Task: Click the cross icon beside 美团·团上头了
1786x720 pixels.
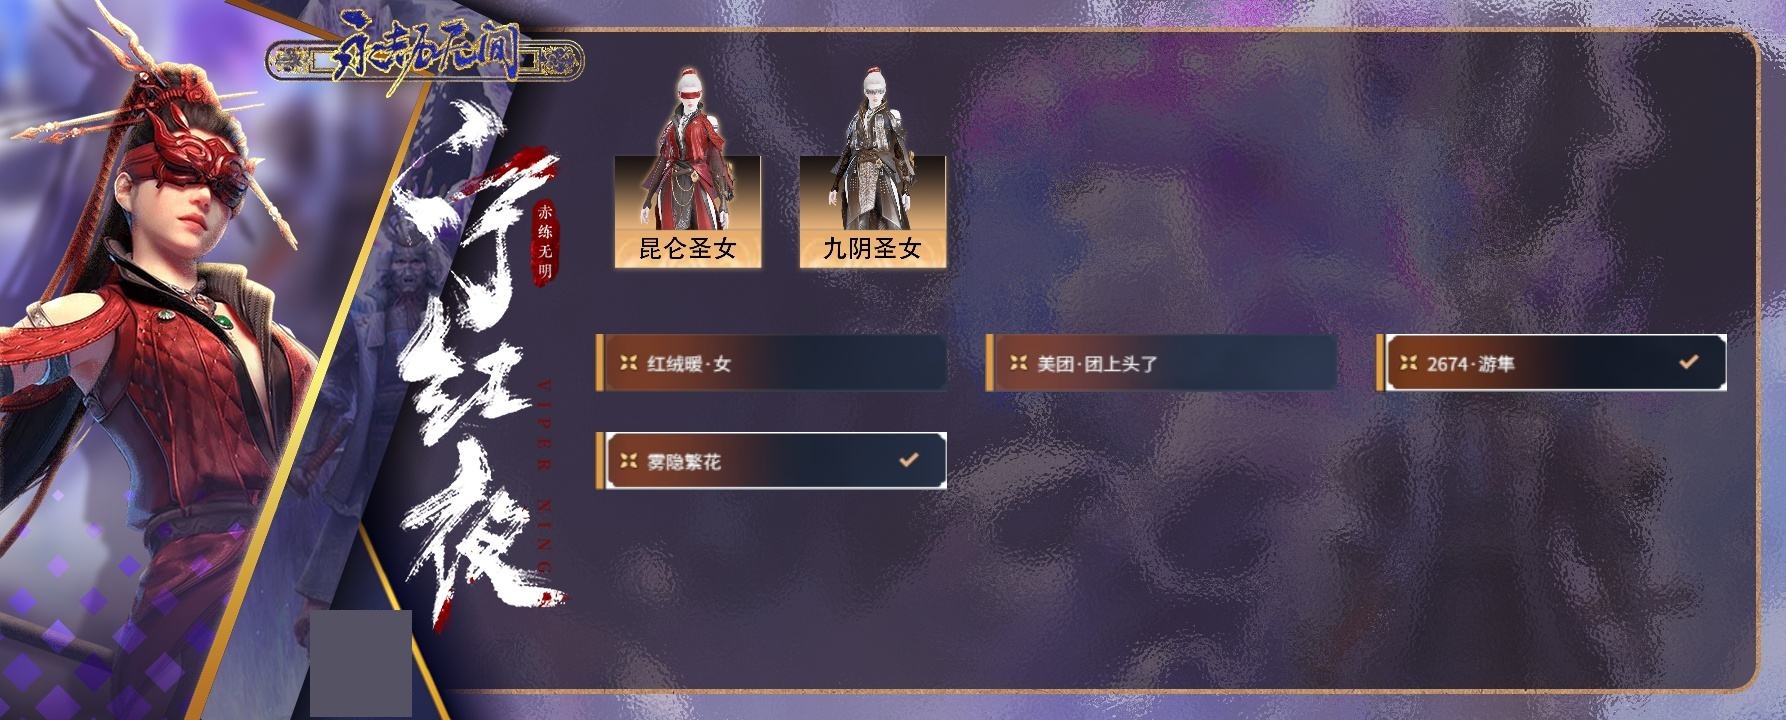Action: [1018, 363]
